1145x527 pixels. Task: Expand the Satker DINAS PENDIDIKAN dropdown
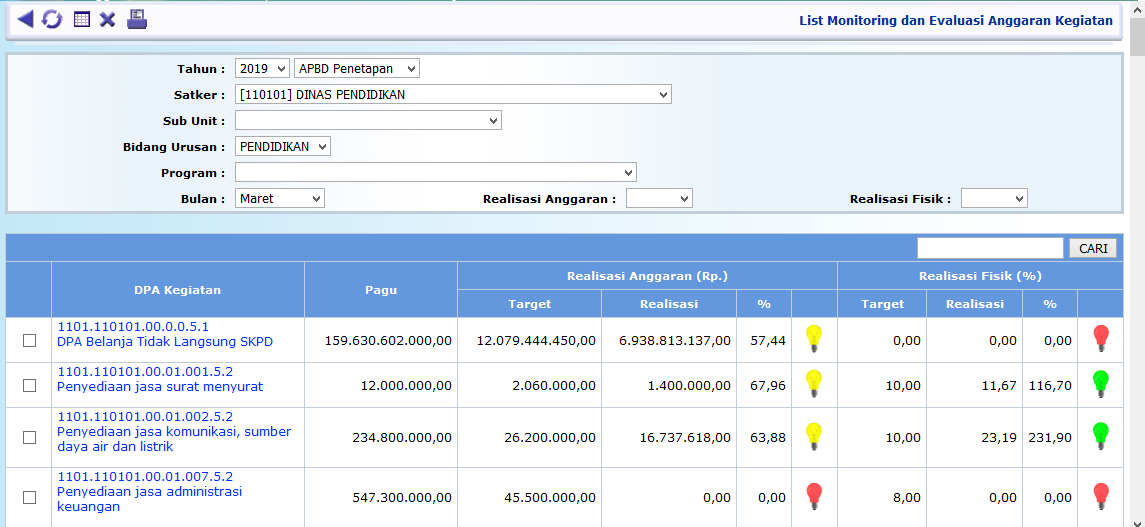click(453, 95)
